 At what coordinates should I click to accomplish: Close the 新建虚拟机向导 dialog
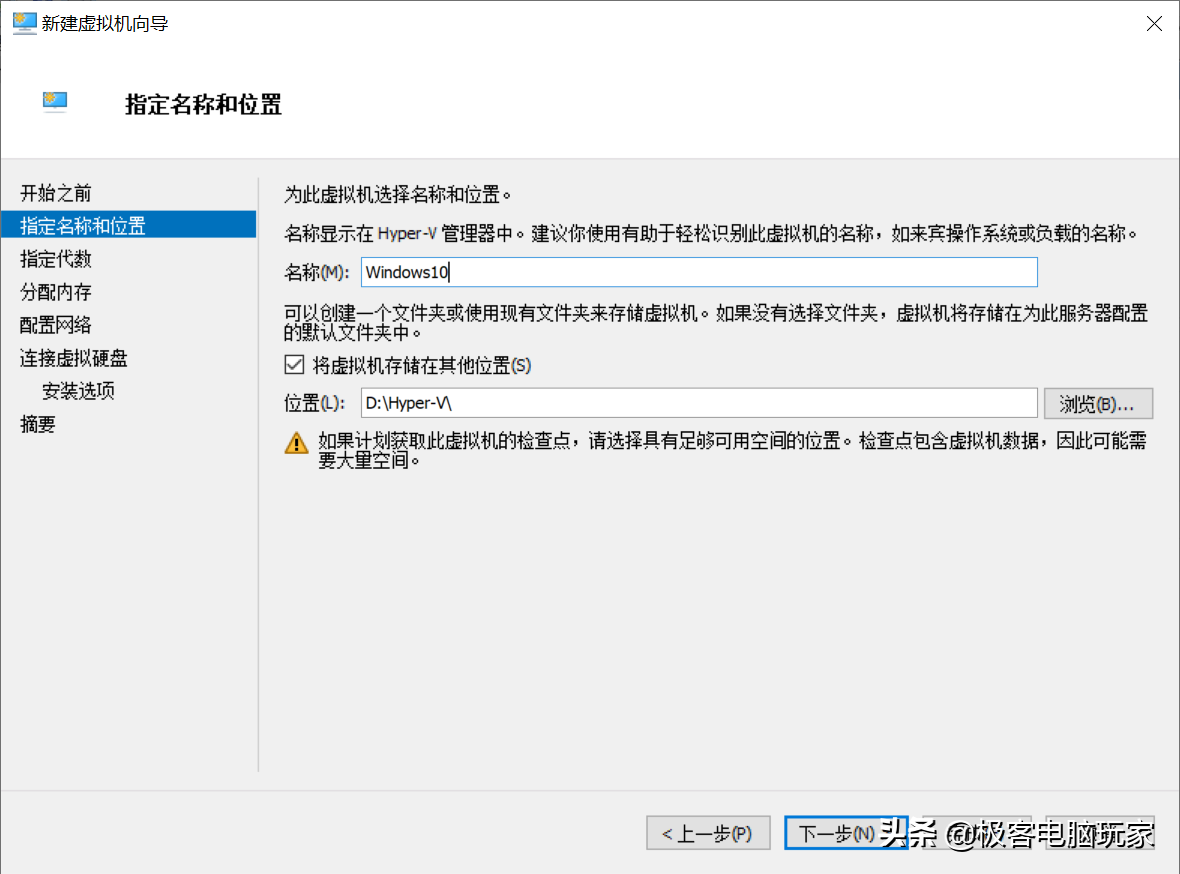[1154, 23]
